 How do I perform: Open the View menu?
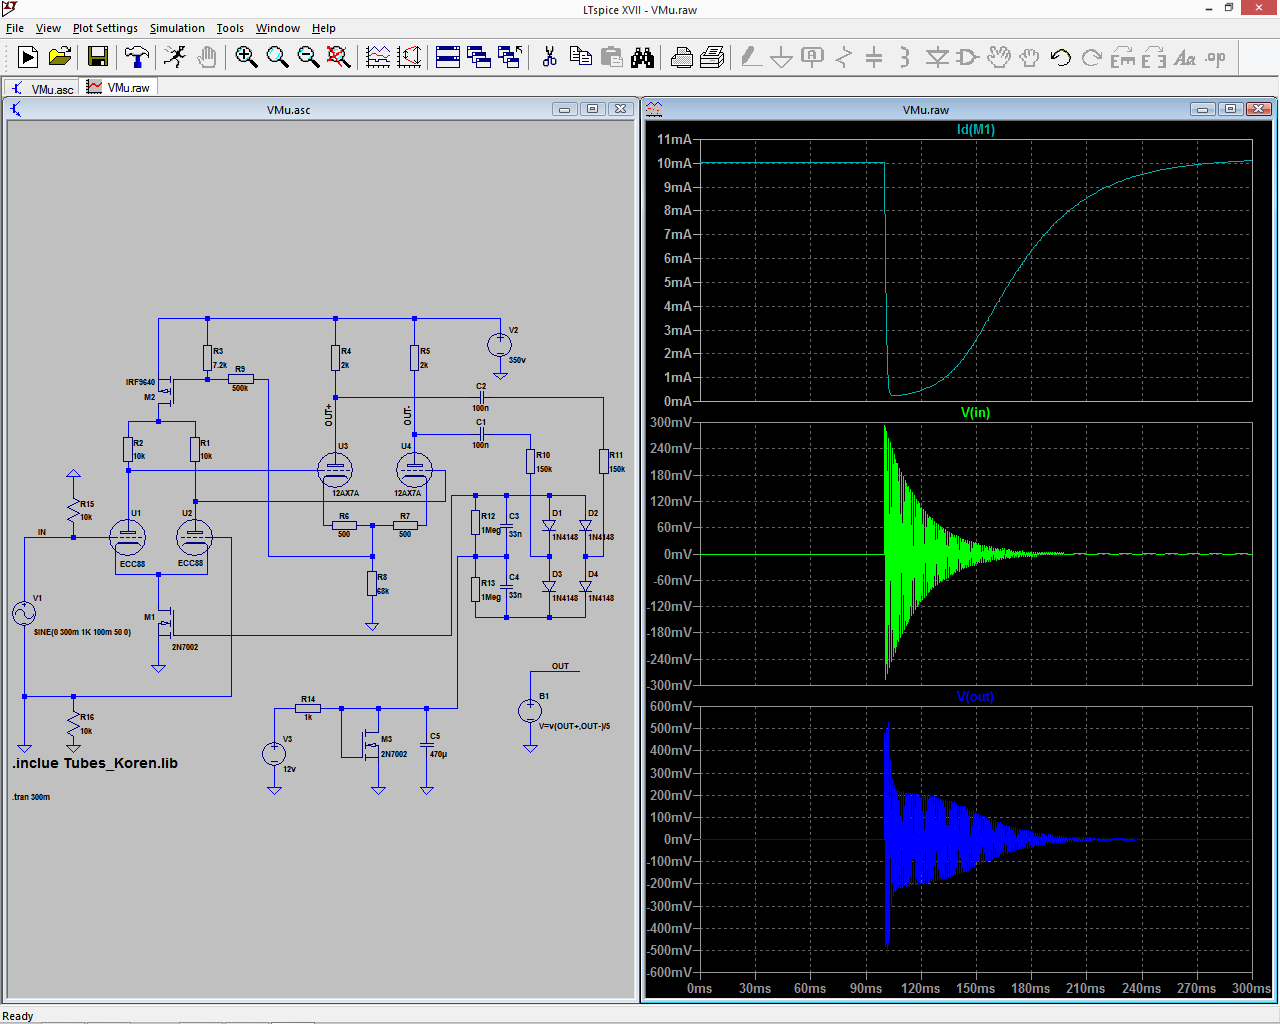tap(48, 28)
